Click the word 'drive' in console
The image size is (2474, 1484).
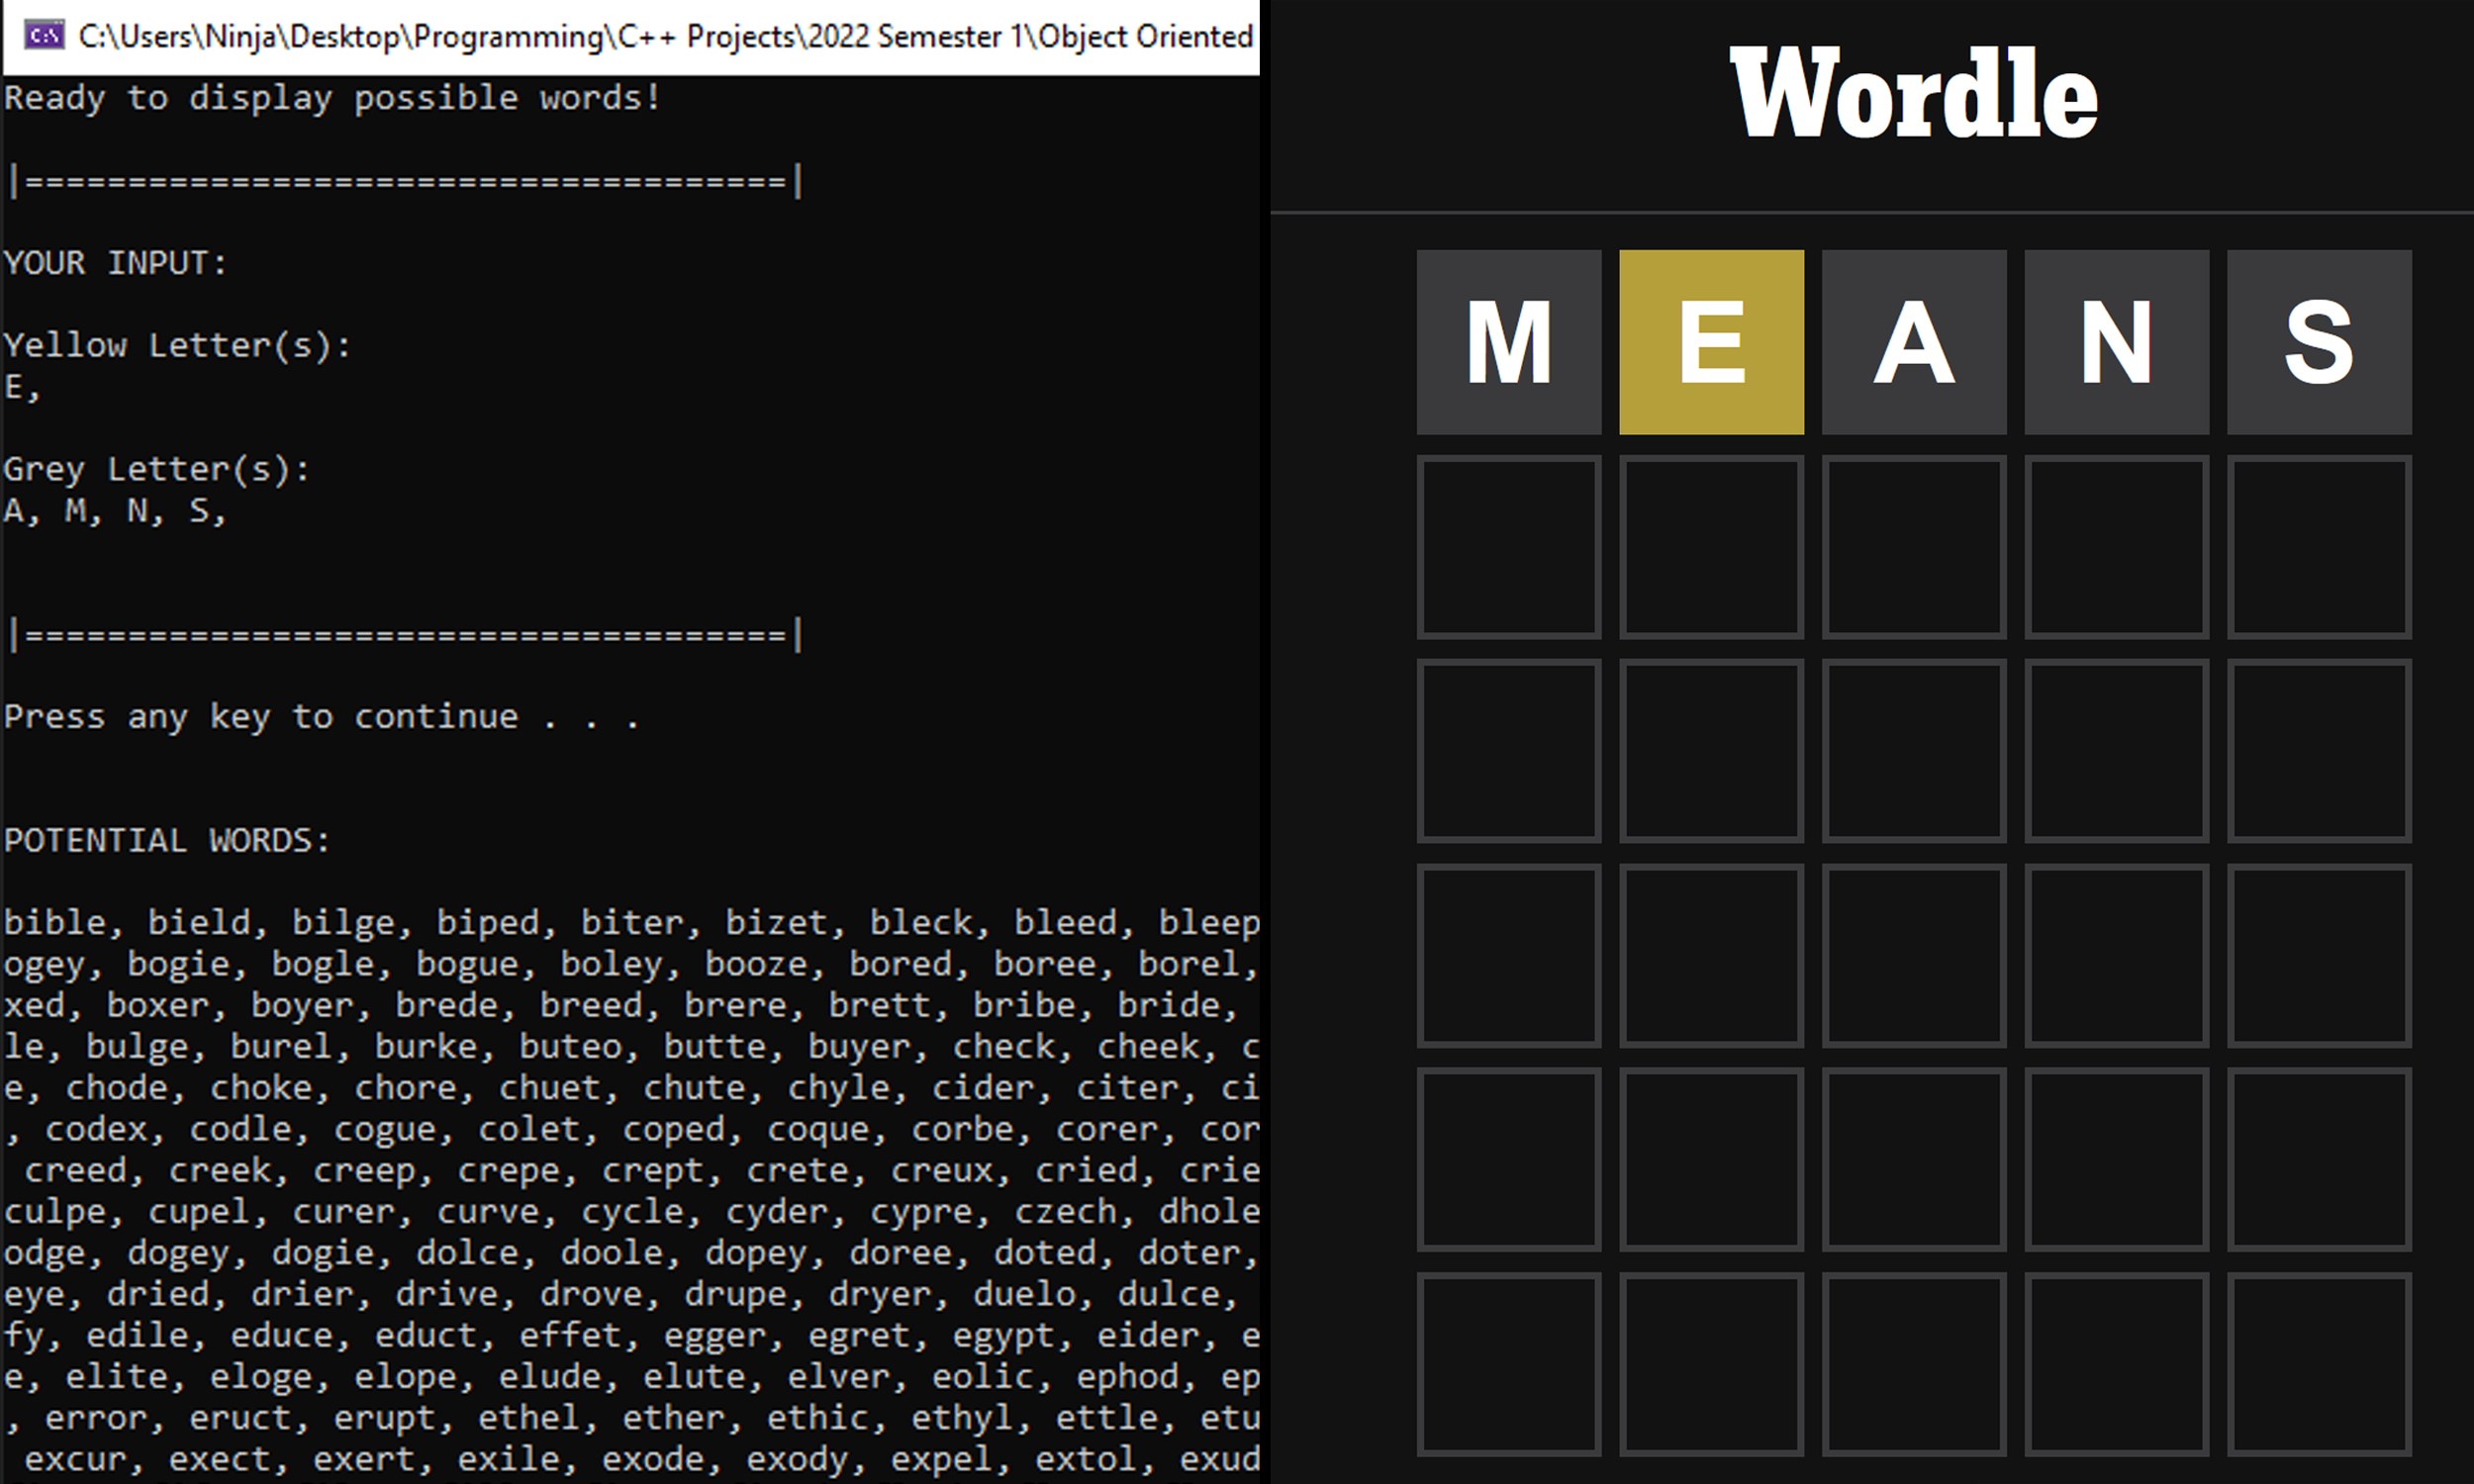(446, 1294)
